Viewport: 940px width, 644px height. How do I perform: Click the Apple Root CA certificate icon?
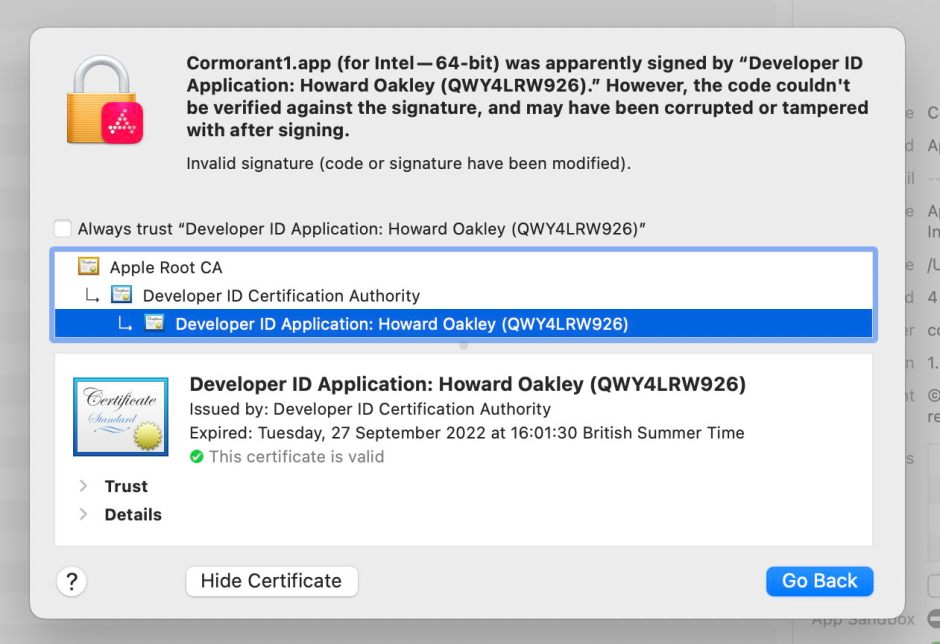point(90,267)
